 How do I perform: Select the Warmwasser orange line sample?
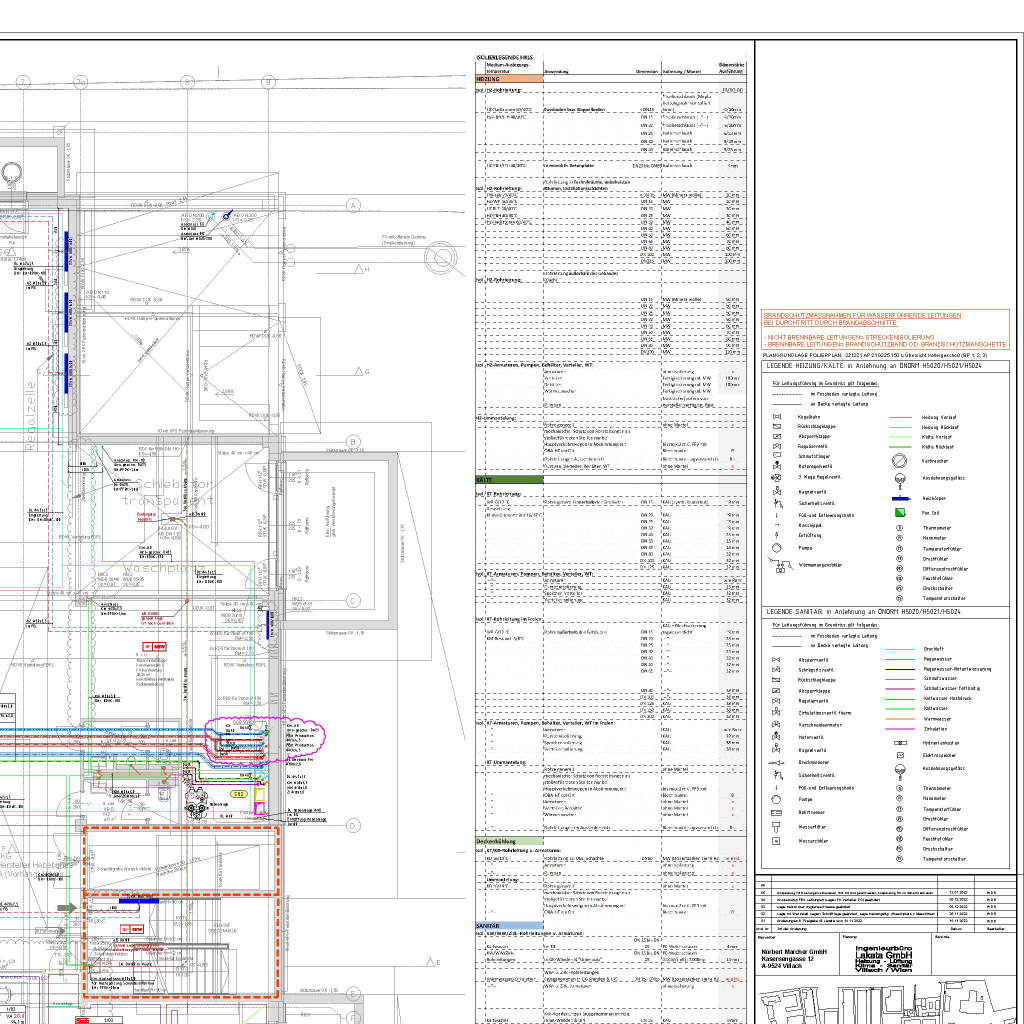[x=900, y=717]
